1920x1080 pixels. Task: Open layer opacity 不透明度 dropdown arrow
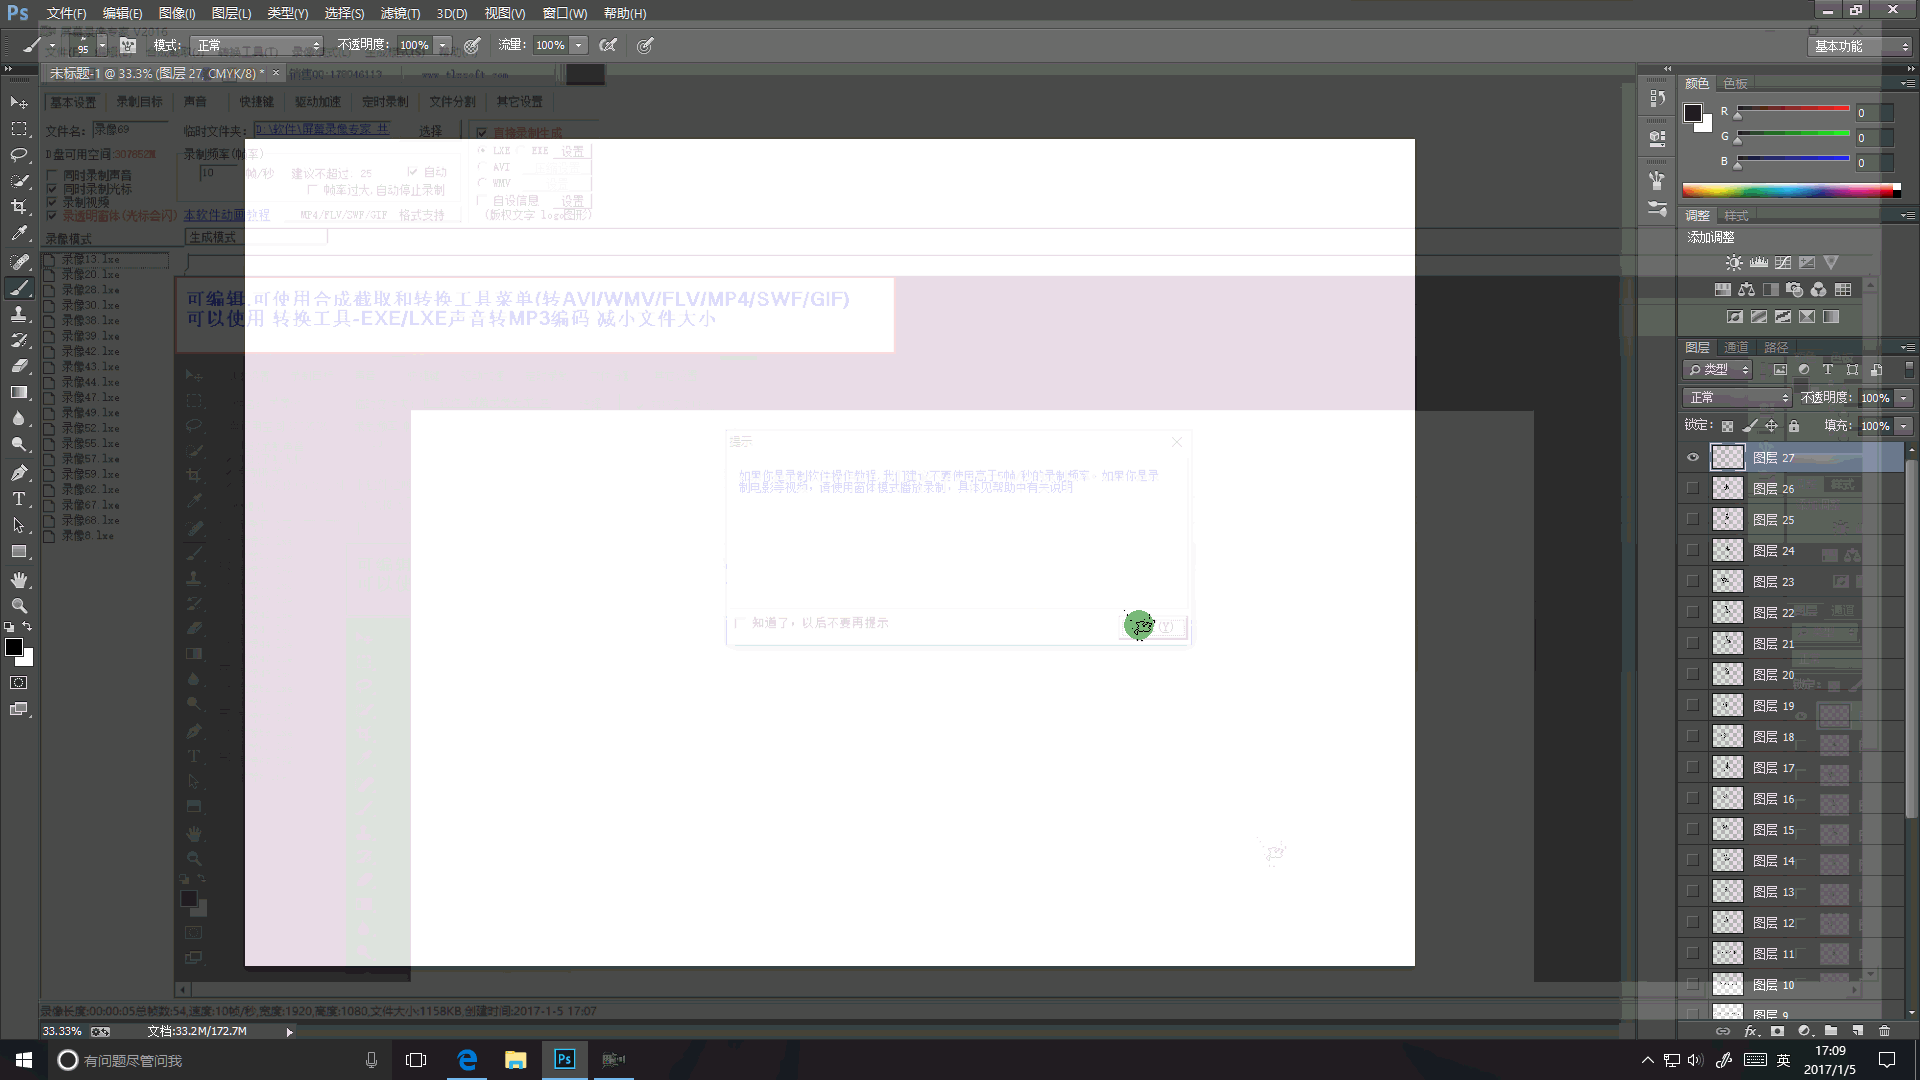point(1904,398)
